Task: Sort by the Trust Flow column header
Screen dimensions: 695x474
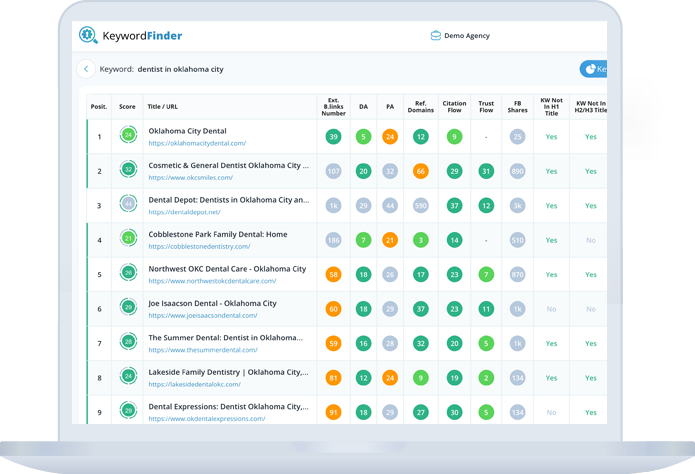Action: click(x=486, y=105)
